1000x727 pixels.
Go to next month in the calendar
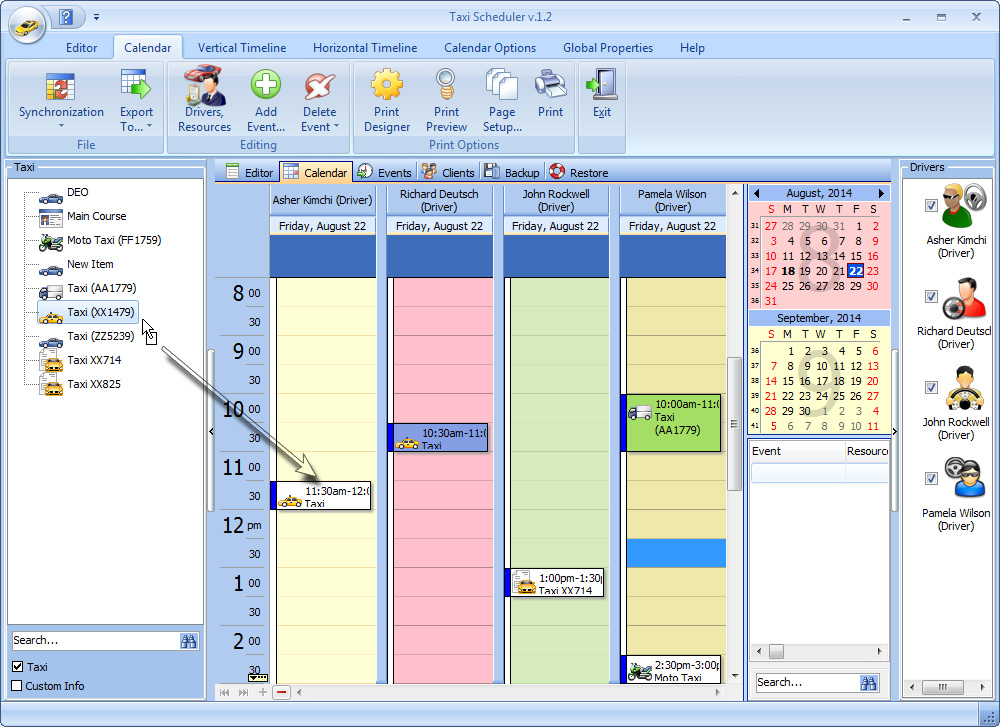[881, 193]
